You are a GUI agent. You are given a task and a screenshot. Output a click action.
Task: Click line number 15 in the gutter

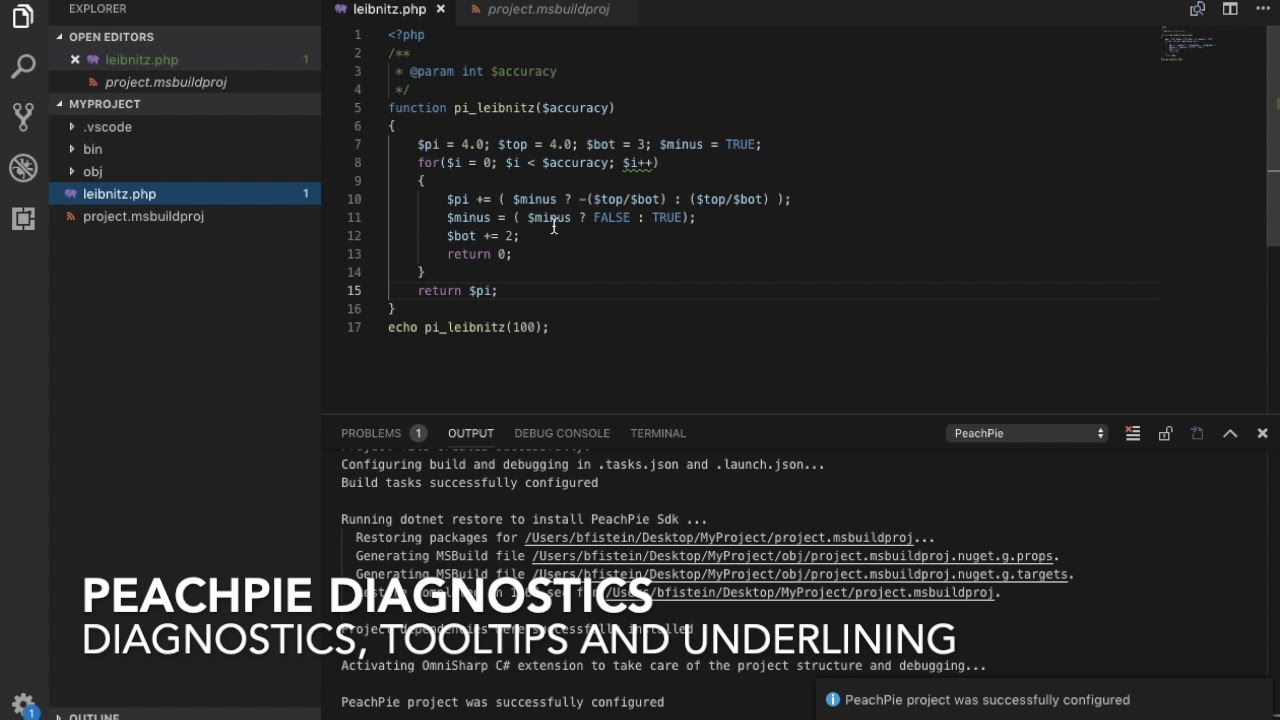click(354, 290)
